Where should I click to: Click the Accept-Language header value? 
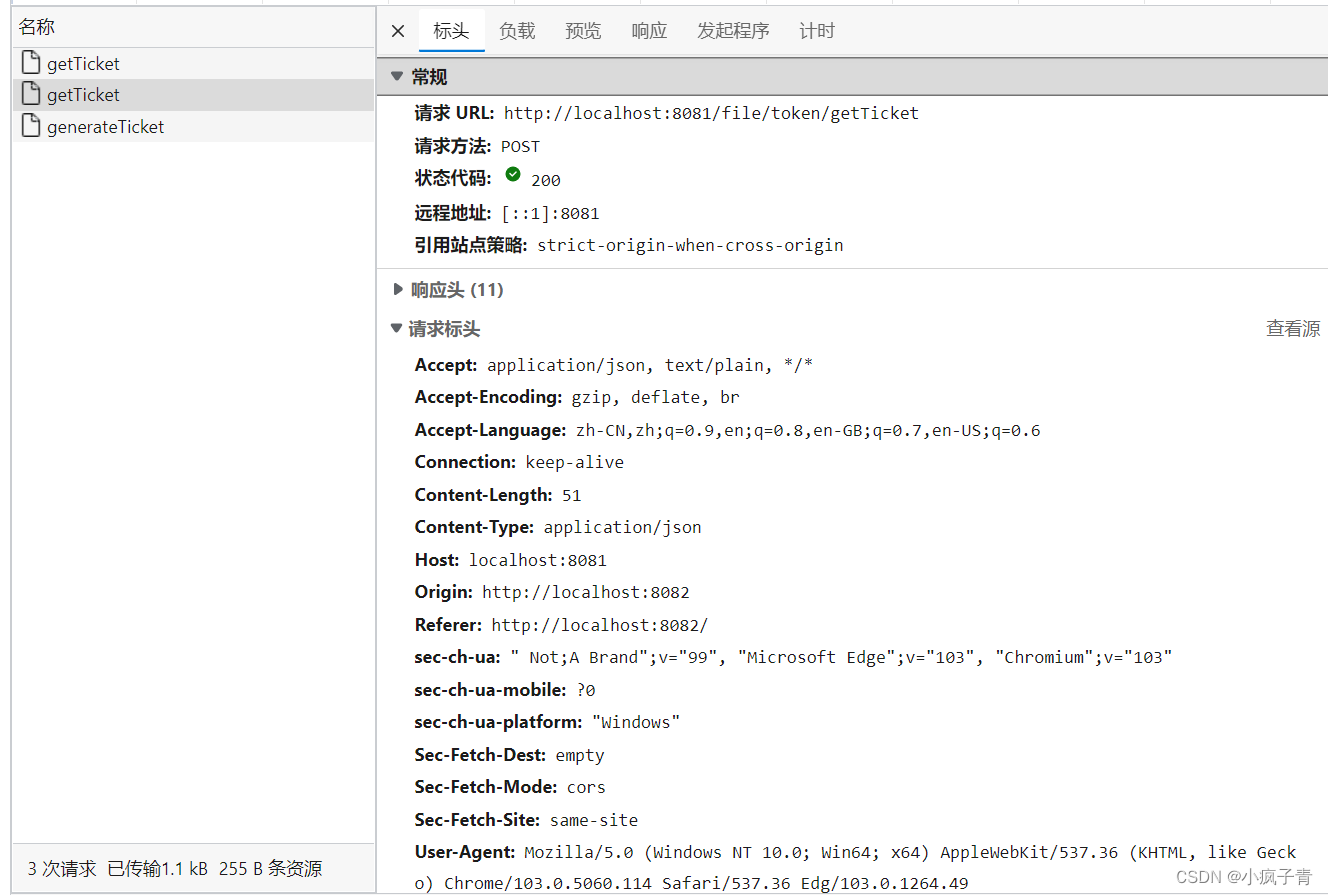(x=808, y=431)
